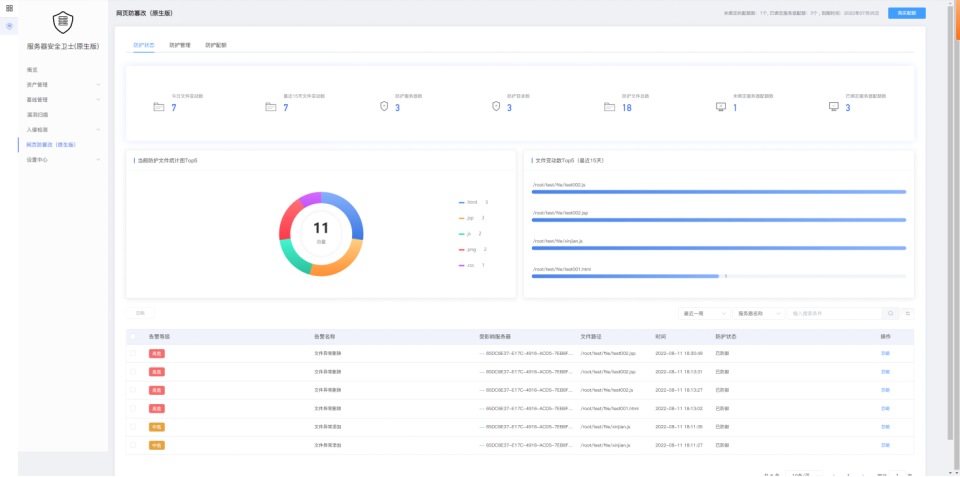This screenshot has height=477, width=960.
Task: Expand the 设置中心 sidebar menu
Action: click(63, 160)
